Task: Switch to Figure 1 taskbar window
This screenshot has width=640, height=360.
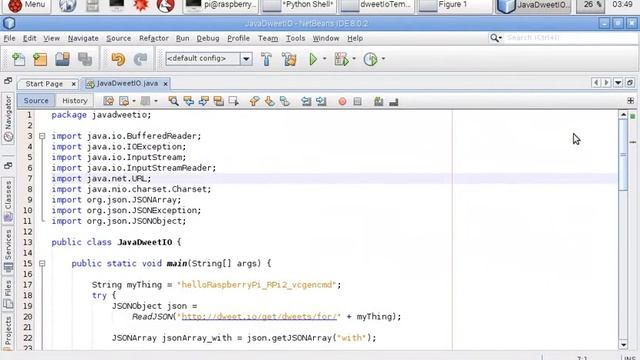Action: coord(453,5)
